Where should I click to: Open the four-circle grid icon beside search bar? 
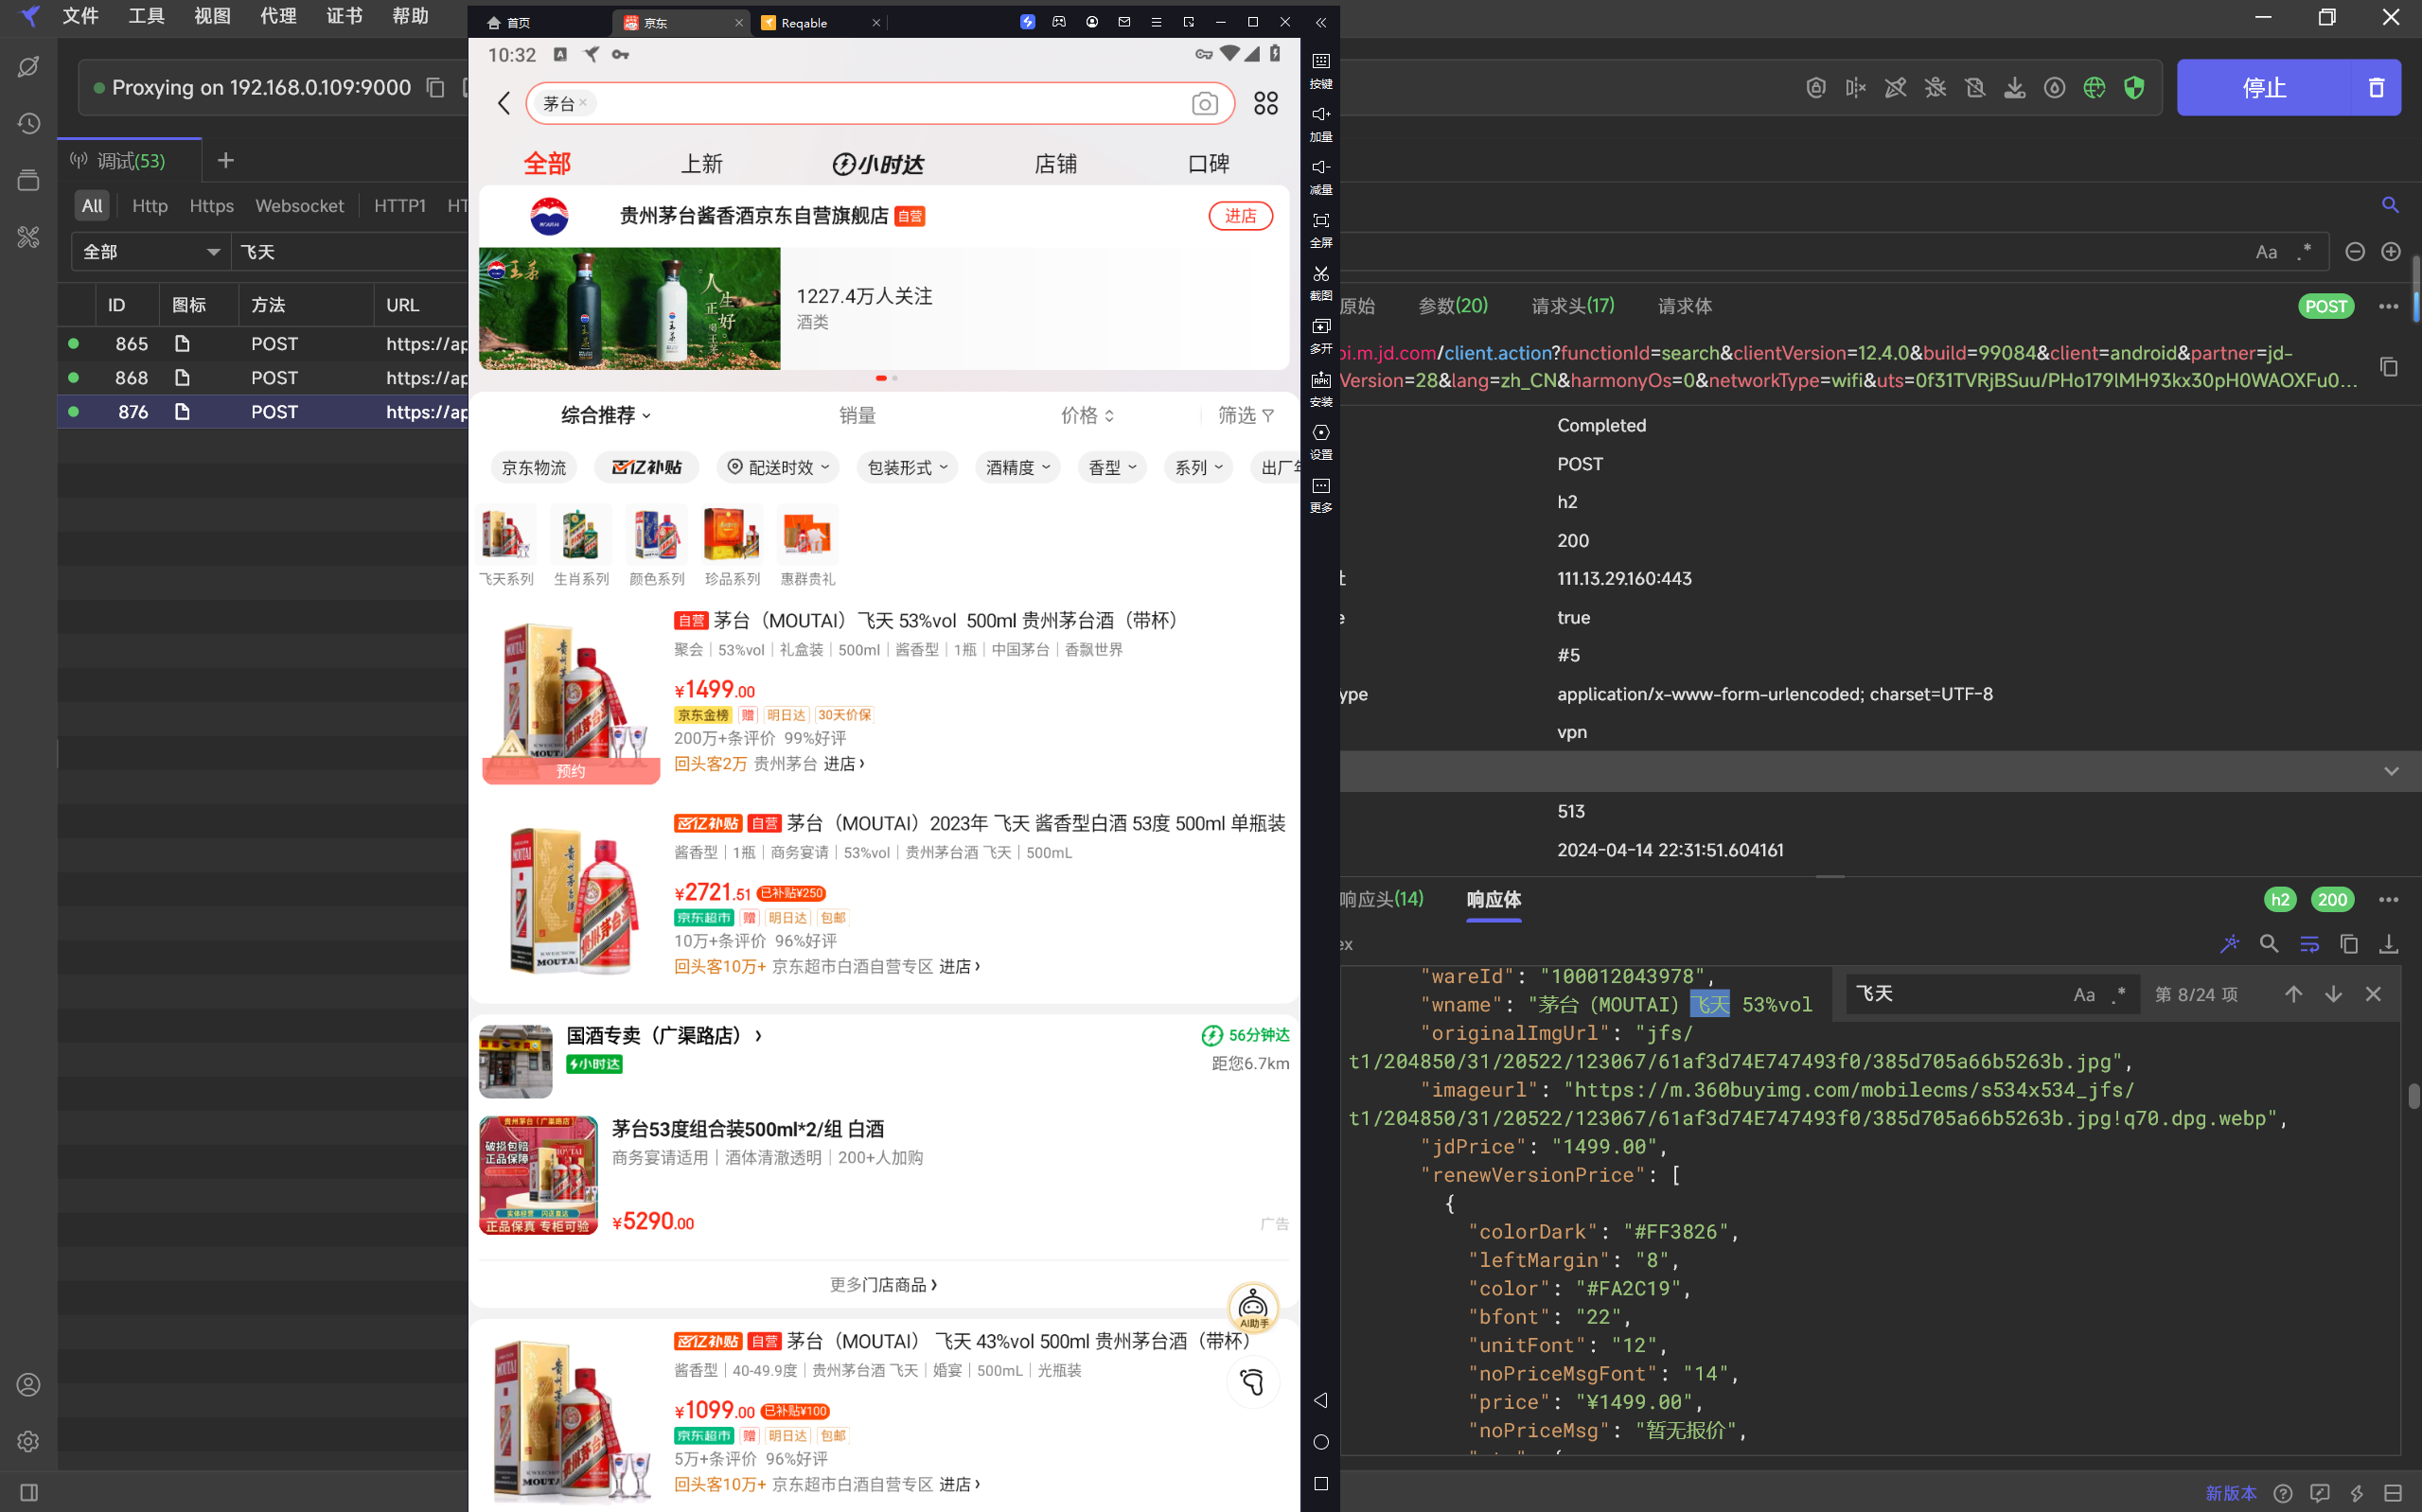(1266, 103)
